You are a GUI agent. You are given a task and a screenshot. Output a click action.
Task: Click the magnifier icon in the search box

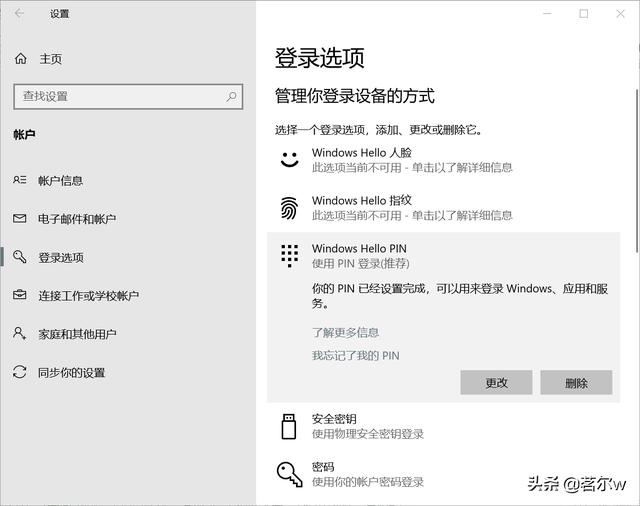click(231, 97)
